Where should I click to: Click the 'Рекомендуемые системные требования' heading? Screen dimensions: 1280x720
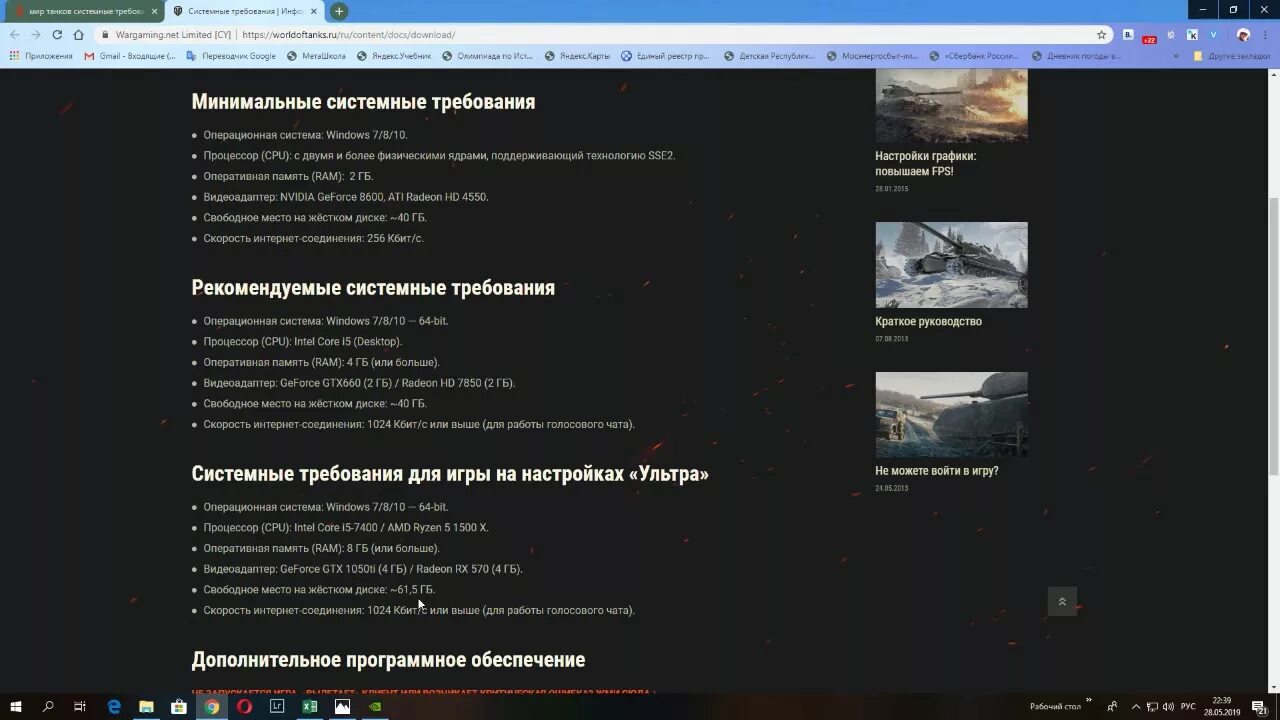click(373, 288)
